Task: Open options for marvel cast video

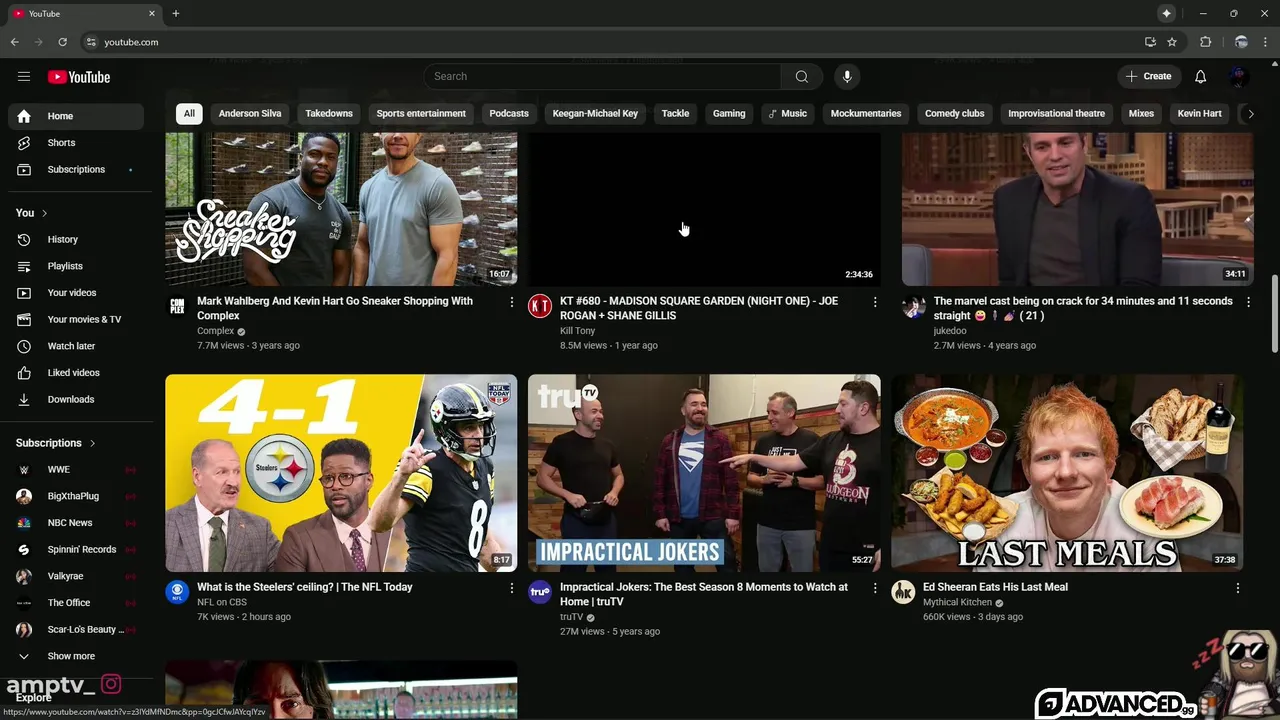Action: [x=1248, y=302]
